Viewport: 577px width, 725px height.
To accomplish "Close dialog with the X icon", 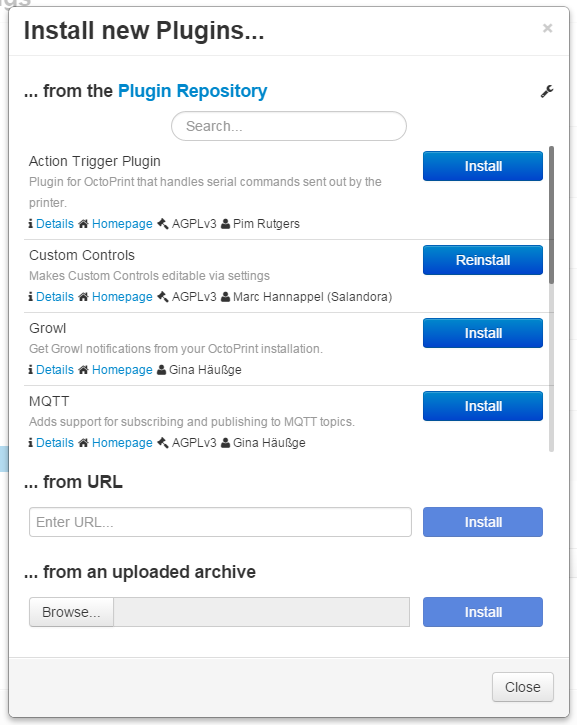I will click(547, 28).
